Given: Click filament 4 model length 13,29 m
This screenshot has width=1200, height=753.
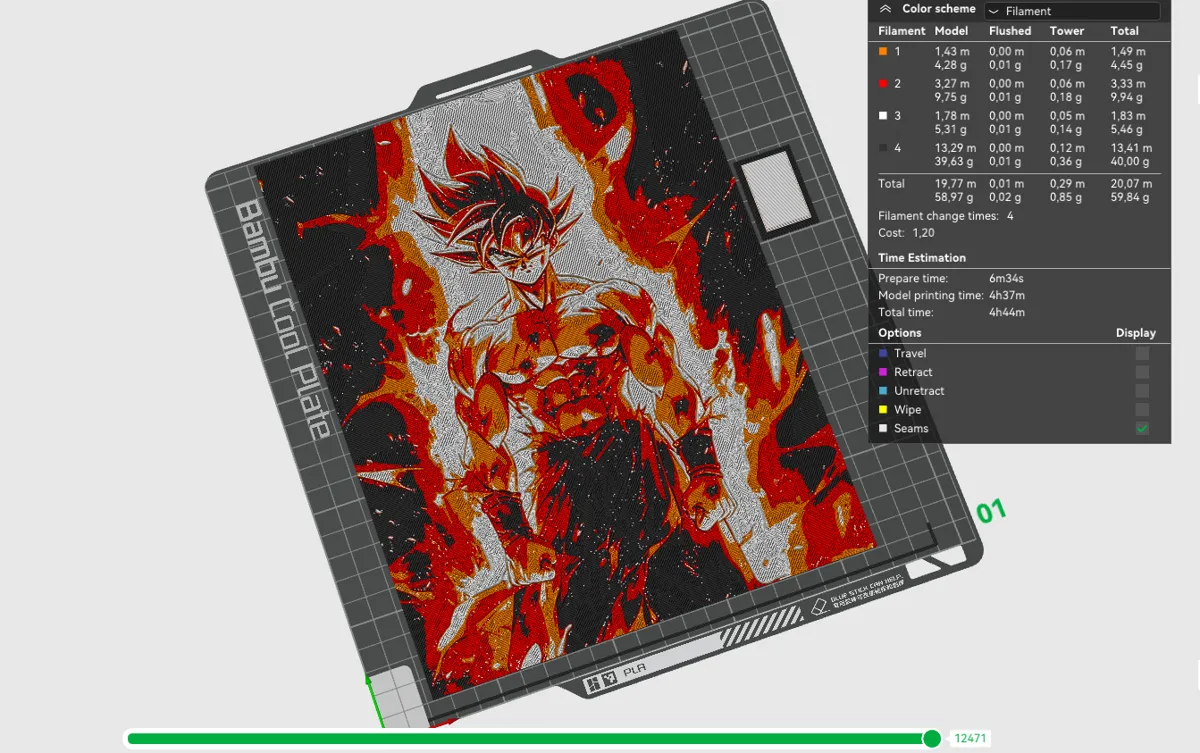Looking at the screenshot, I should pyautogui.click(x=955, y=149).
